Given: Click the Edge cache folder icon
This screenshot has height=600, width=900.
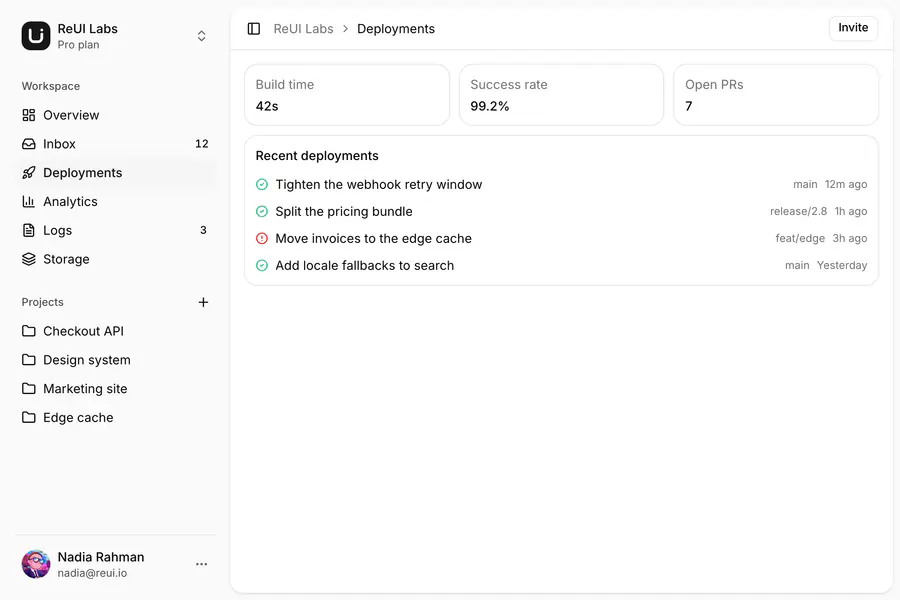Looking at the screenshot, I should [29, 417].
